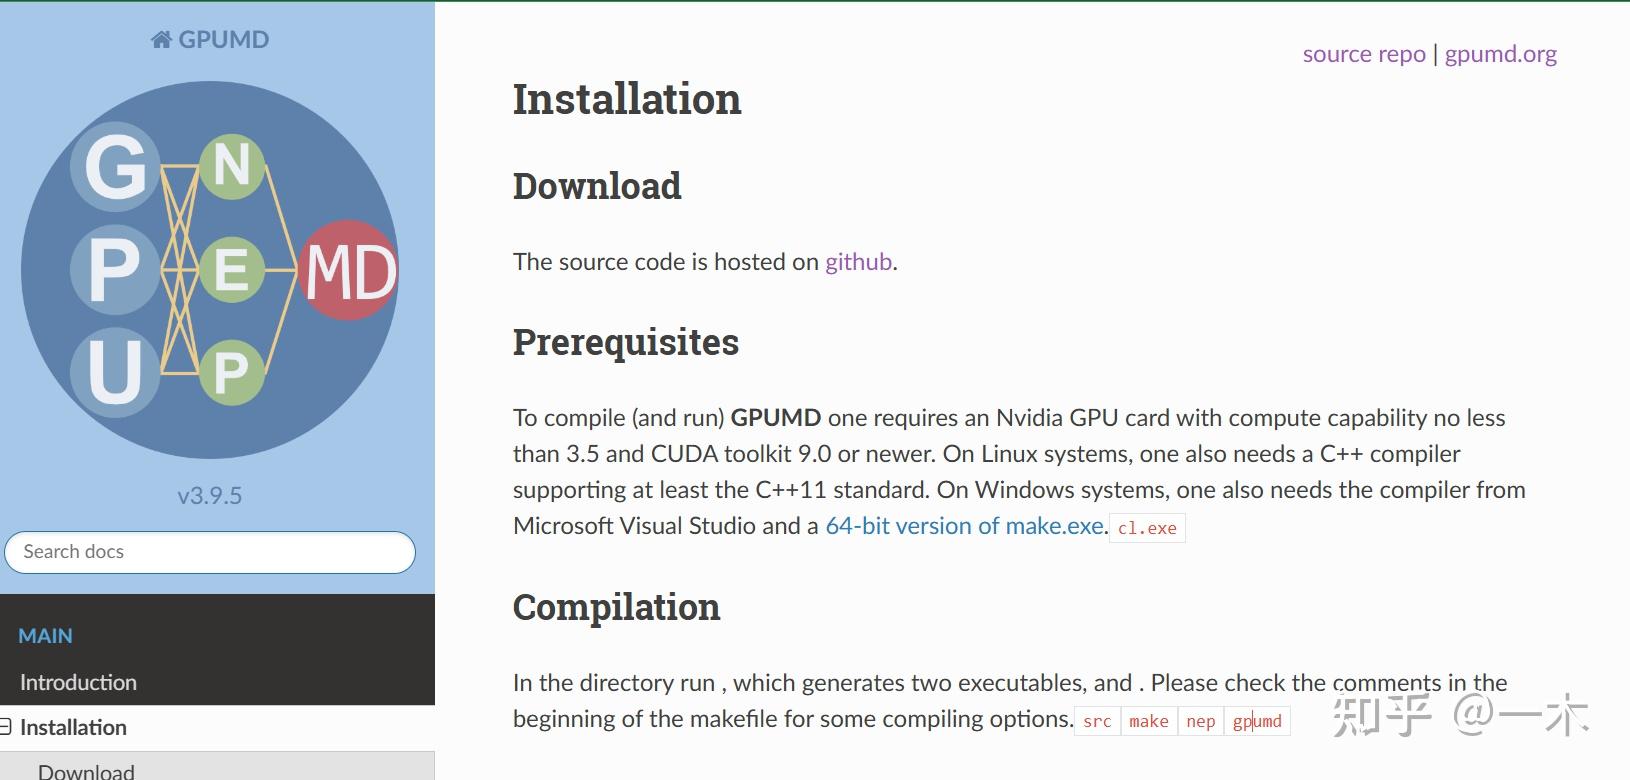Click the gpumd code snippet
This screenshot has width=1630, height=780.
1258,721
